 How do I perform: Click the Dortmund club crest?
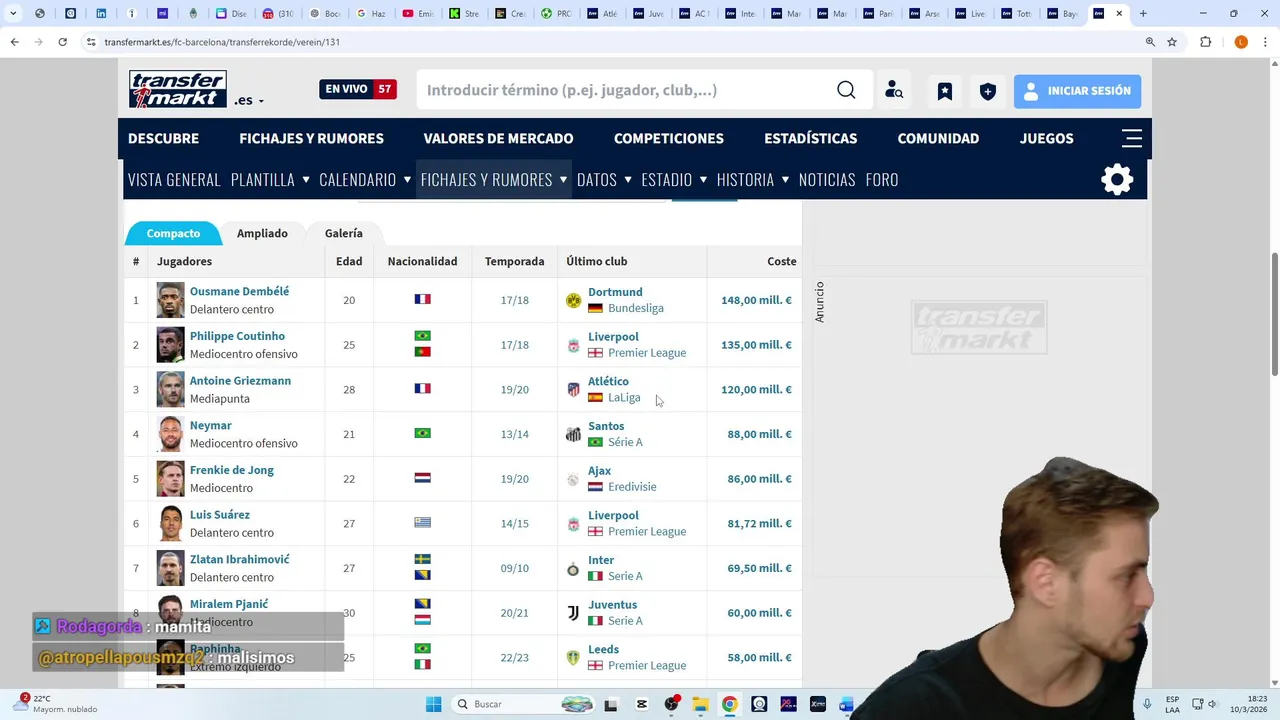click(573, 300)
